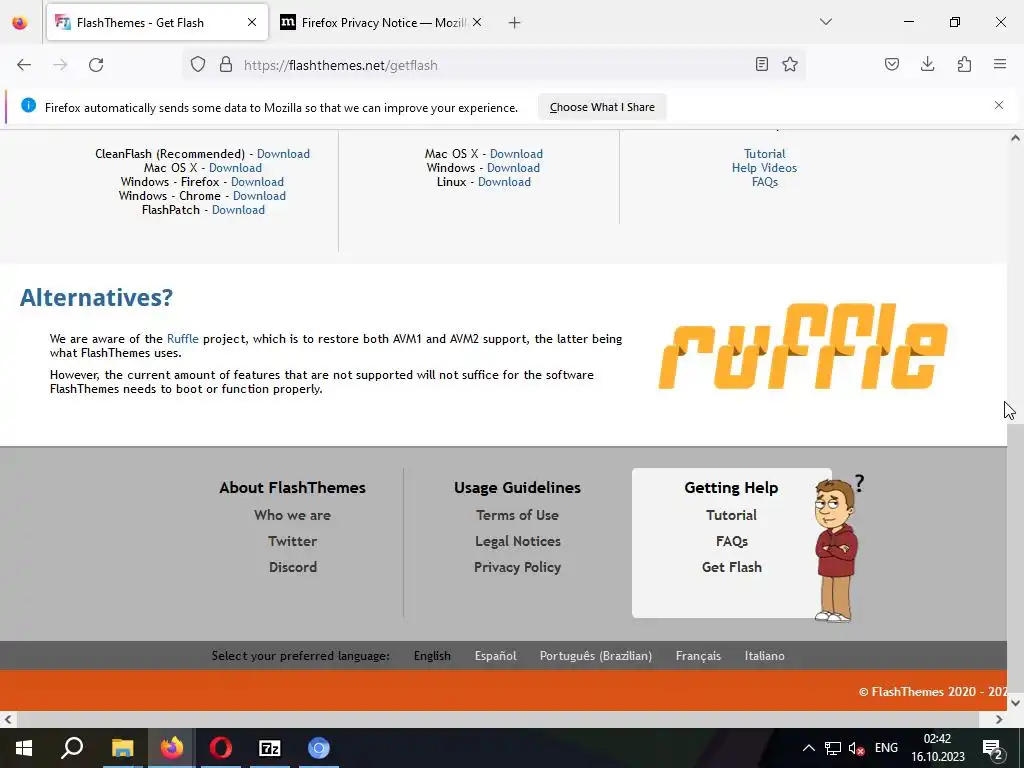1024x768 pixels.
Task: Open Windows Start menu
Action: tap(24, 748)
